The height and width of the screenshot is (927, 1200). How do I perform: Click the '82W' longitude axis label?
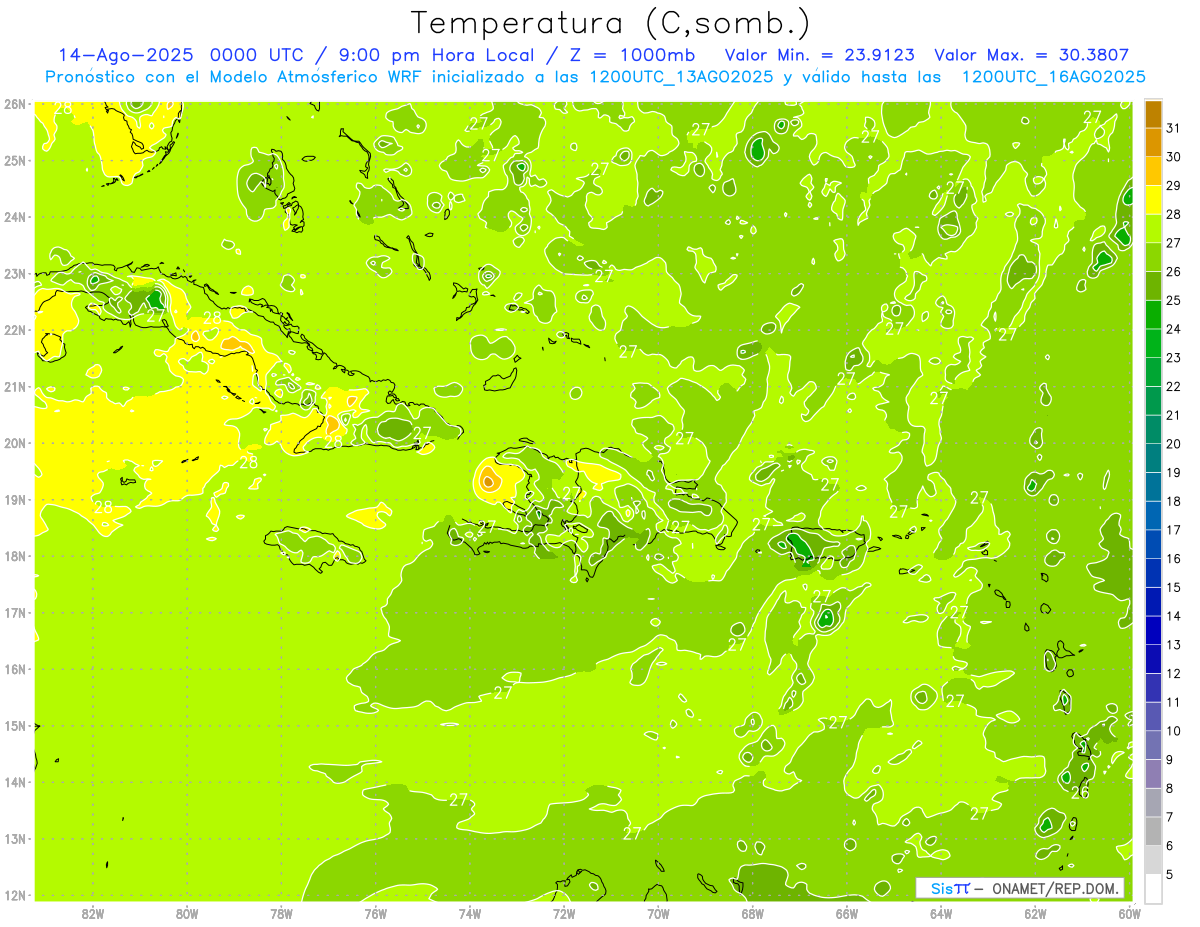pos(93,914)
